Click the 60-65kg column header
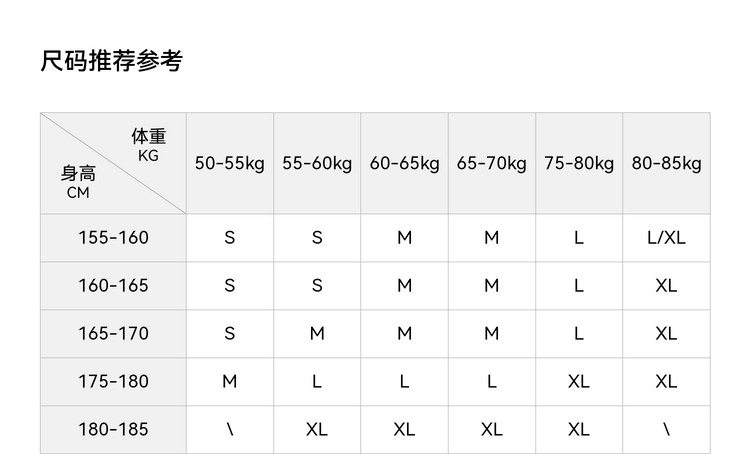This screenshot has height=454, width=750. point(404,164)
